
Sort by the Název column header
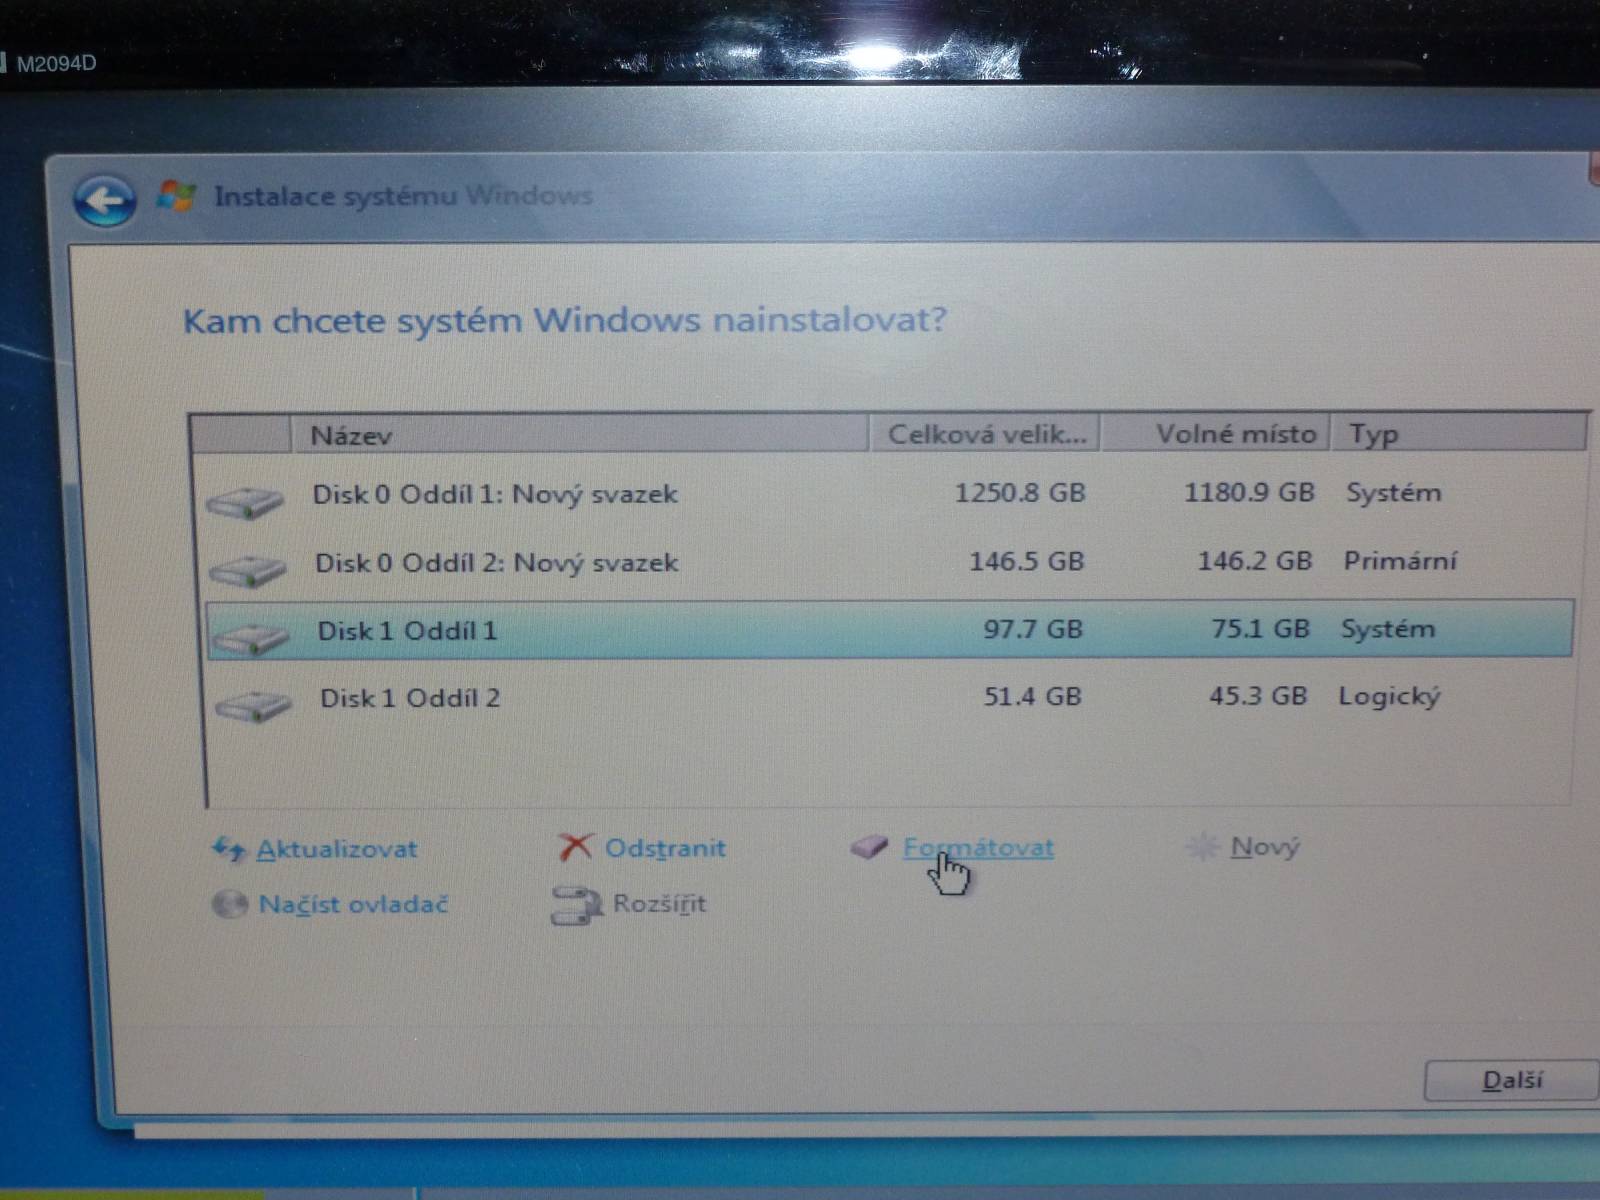click(580, 435)
